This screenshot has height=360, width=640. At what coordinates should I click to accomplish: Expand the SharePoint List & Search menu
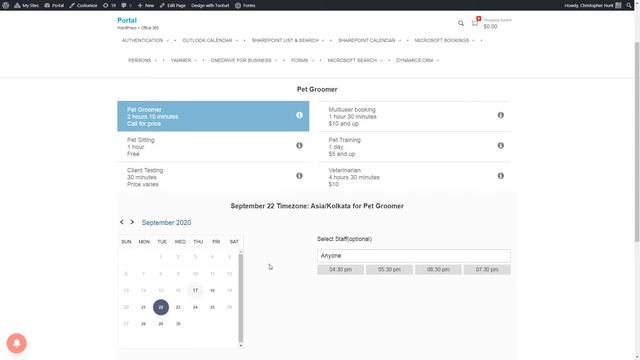point(288,40)
